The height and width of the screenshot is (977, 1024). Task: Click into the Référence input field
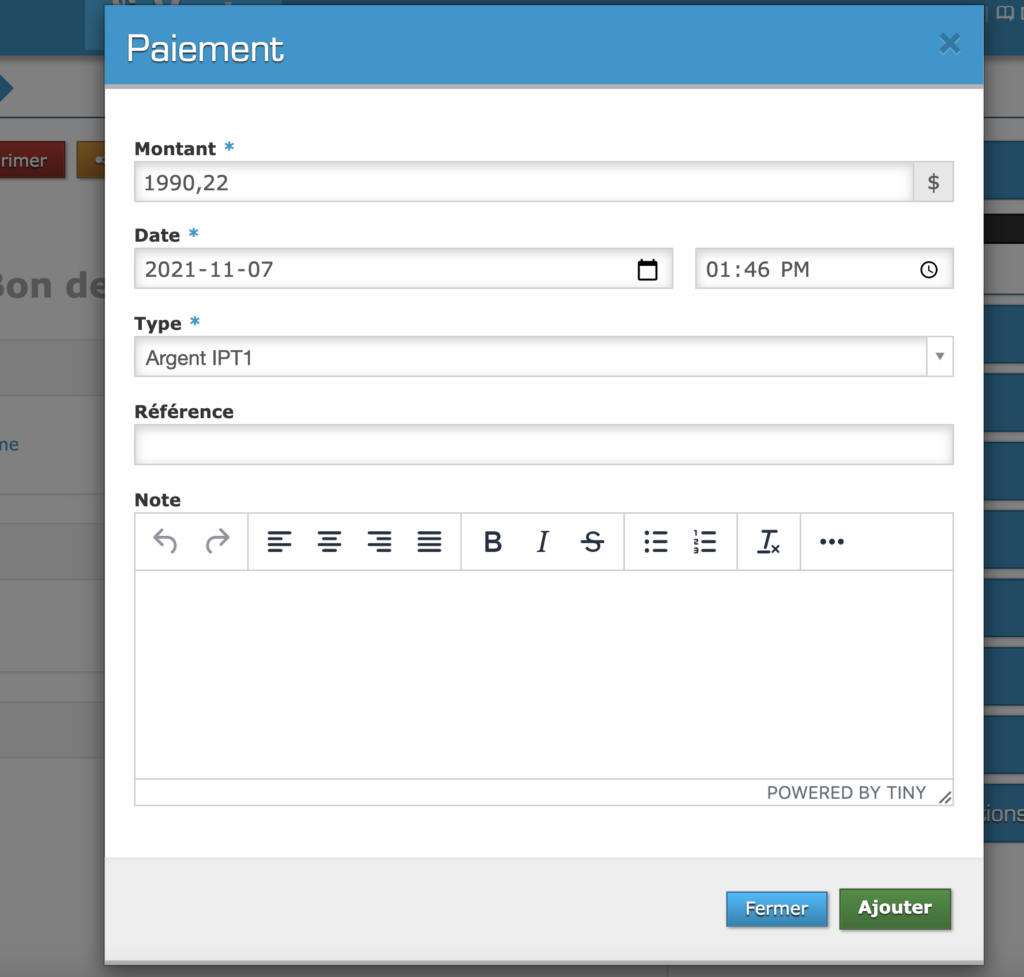click(x=543, y=445)
